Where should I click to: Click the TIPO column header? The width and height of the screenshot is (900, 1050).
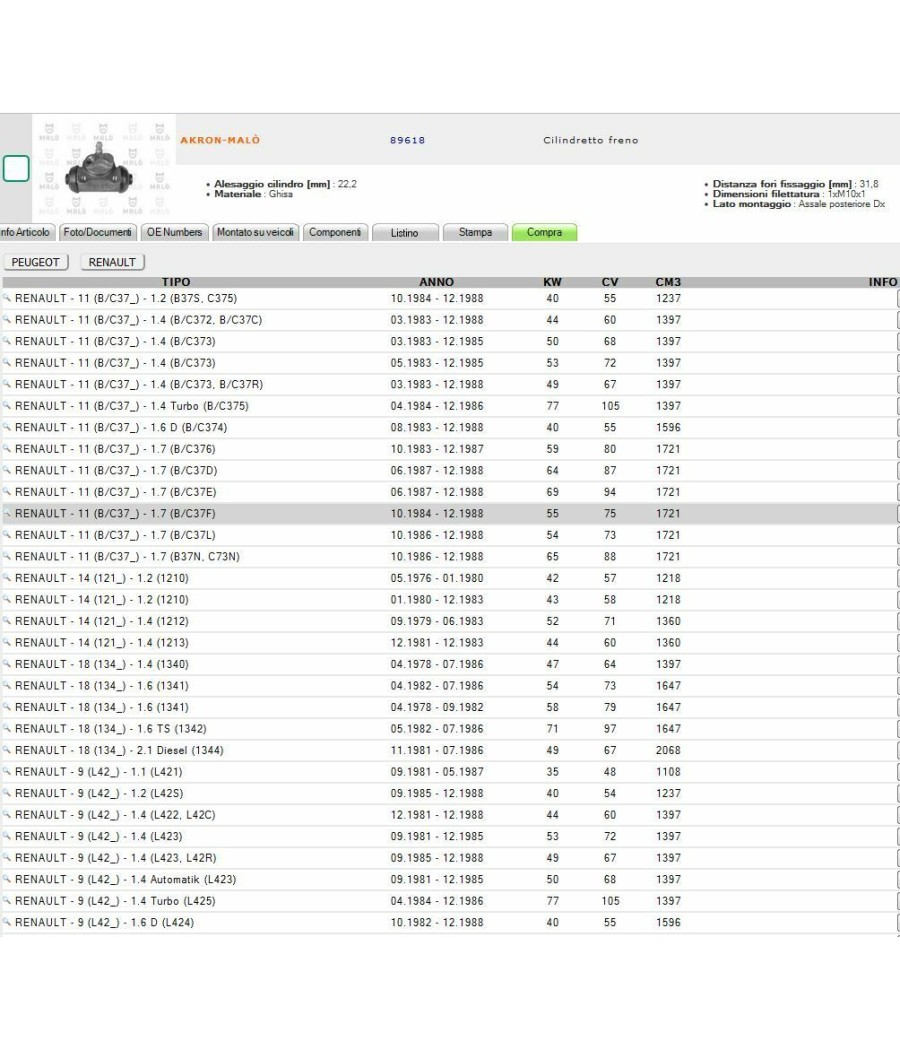coord(176,282)
